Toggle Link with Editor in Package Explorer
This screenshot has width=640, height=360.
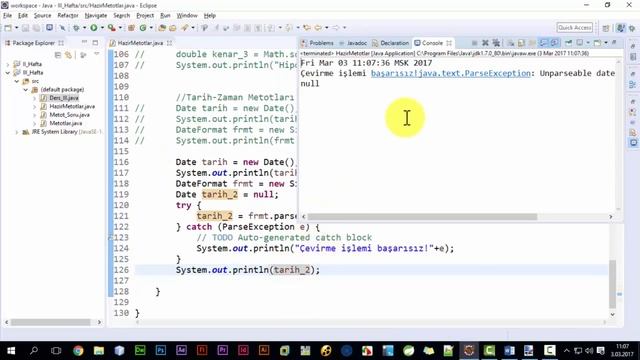click(x=68, y=55)
